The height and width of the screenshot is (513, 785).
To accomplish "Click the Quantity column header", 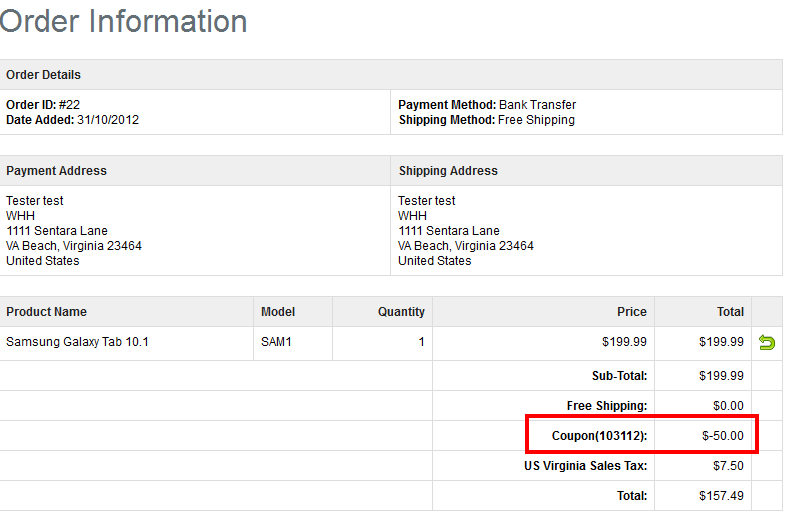I will [401, 312].
